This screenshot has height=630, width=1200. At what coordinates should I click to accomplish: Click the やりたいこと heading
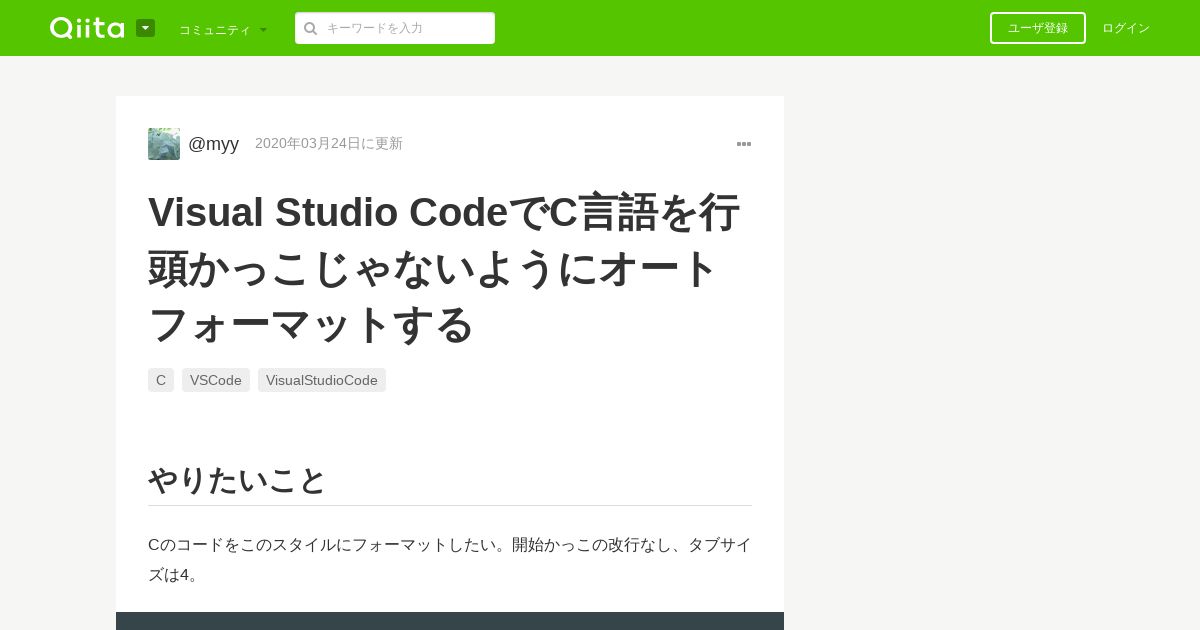tap(238, 480)
